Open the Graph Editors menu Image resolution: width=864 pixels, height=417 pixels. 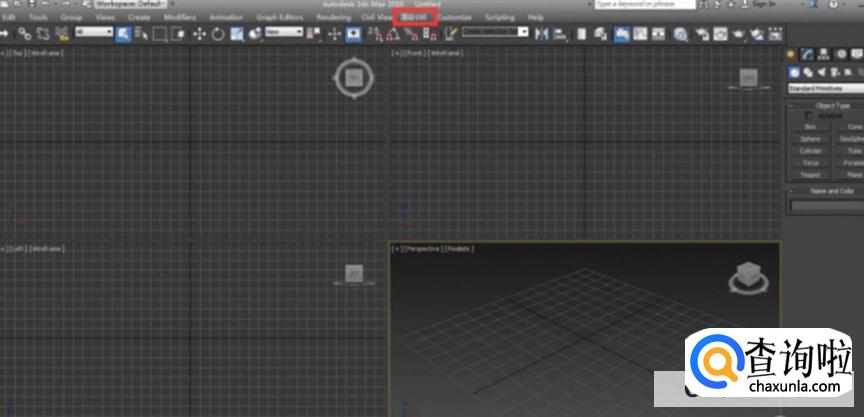point(279,18)
